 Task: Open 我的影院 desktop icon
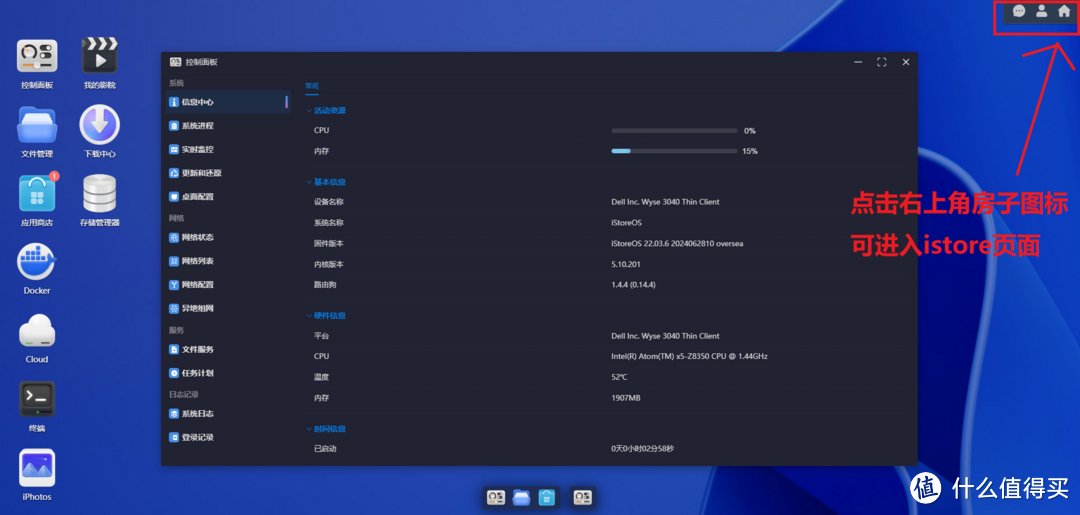coord(99,57)
